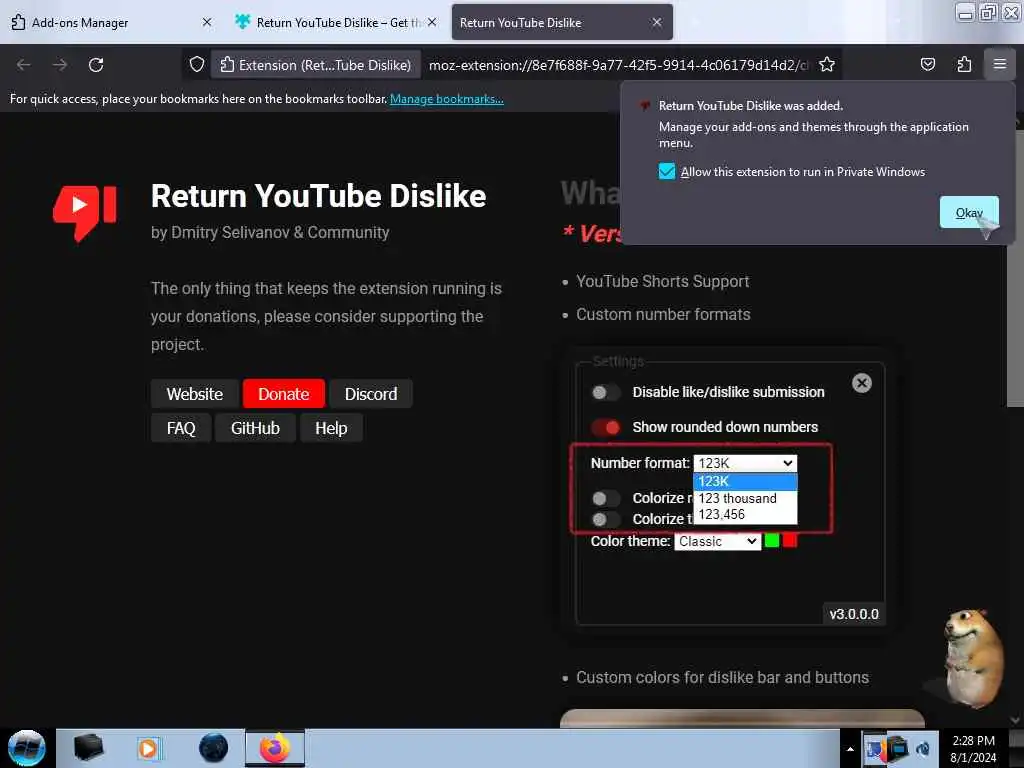The height and width of the screenshot is (768, 1024).
Task: Click the Custom number formats bullet text
Action: (663, 315)
